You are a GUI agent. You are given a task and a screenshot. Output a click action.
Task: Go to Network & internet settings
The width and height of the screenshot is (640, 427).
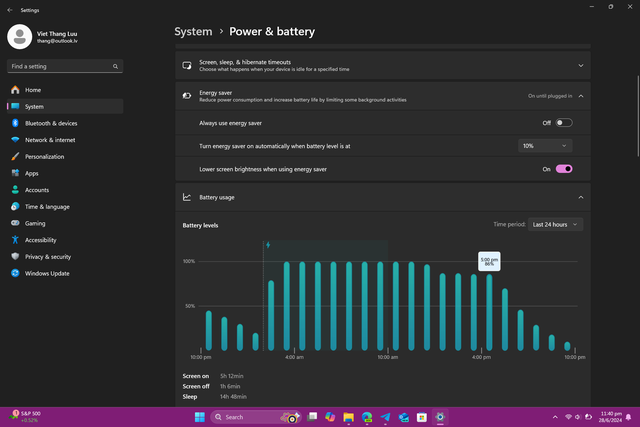[x=50, y=140]
